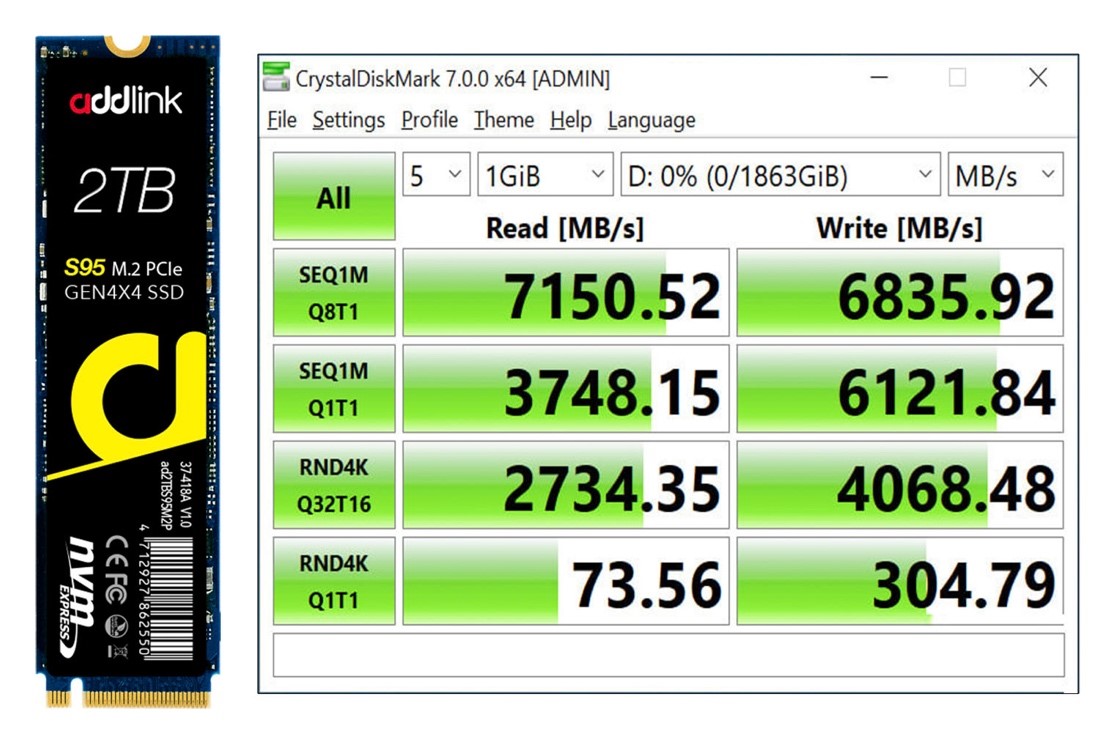Open the File menu
This screenshot has height=733, width=1100.
tap(282, 120)
